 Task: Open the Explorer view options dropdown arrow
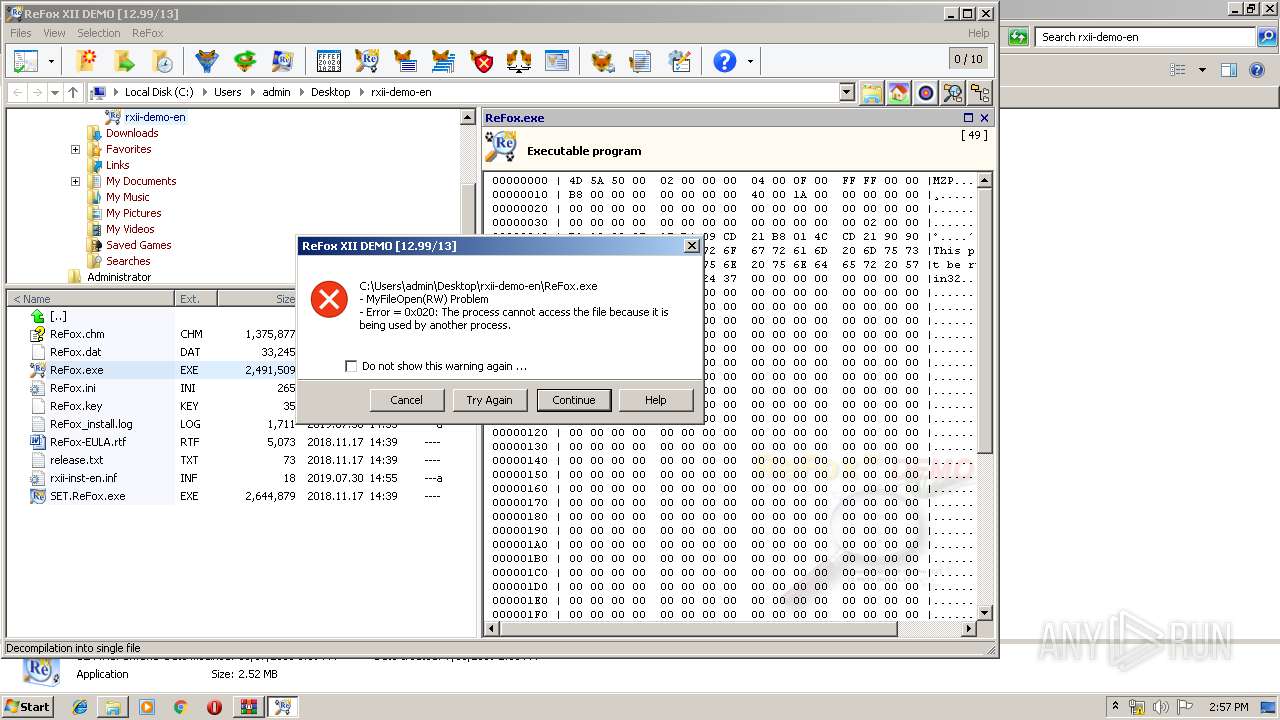pos(1202,70)
